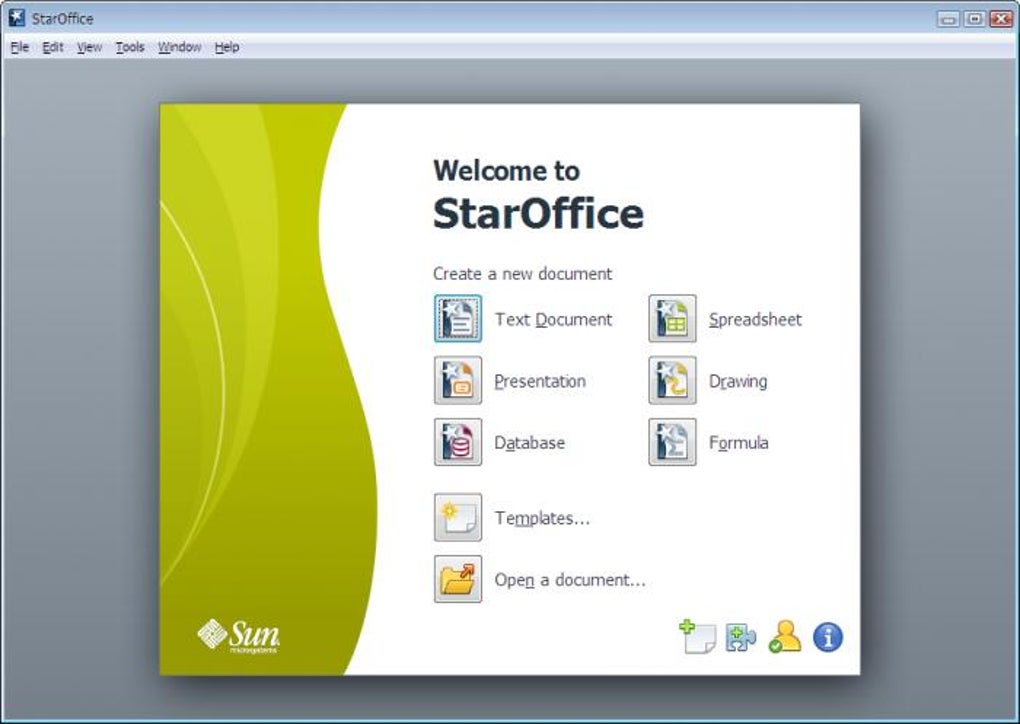Open a new Text Document via its icon
This screenshot has width=1020, height=724.
coord(458,319)
